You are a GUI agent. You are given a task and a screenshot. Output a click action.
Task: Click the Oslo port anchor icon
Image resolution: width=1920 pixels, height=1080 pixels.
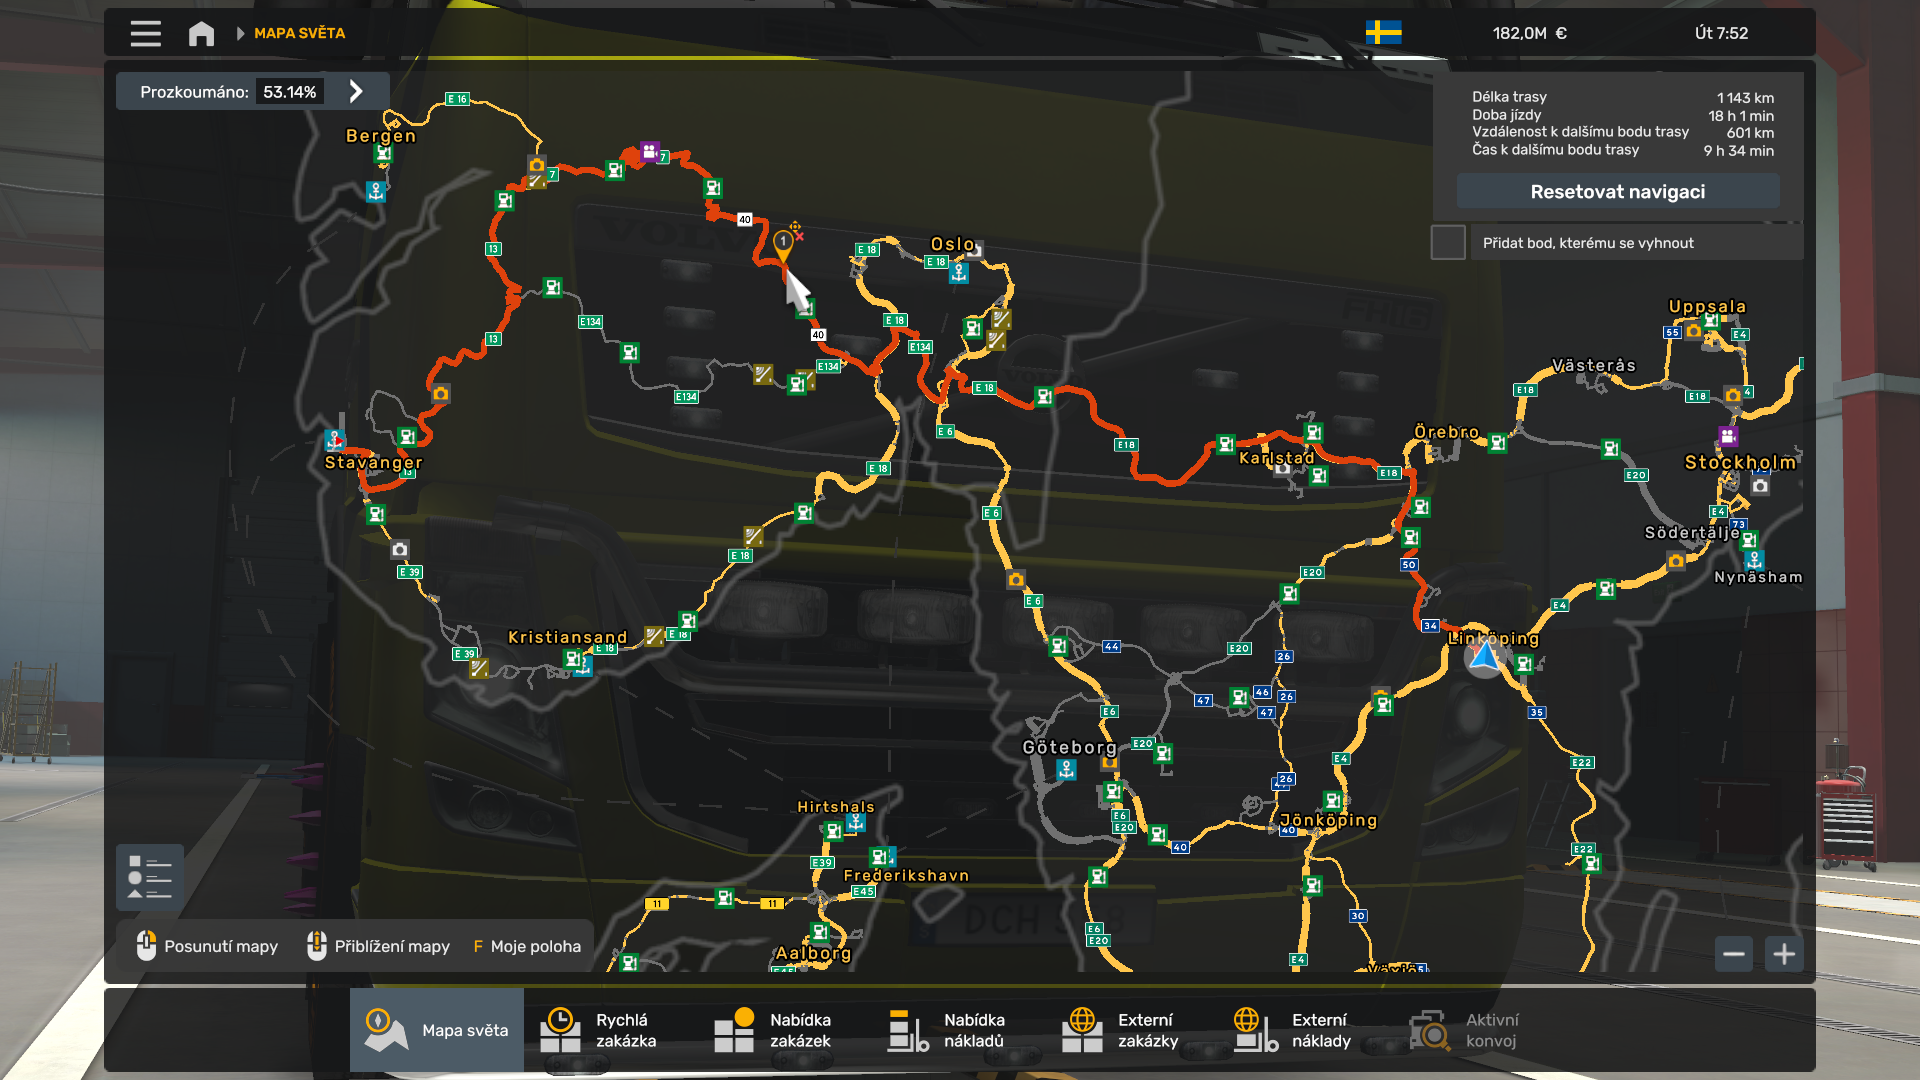[959, 272]
